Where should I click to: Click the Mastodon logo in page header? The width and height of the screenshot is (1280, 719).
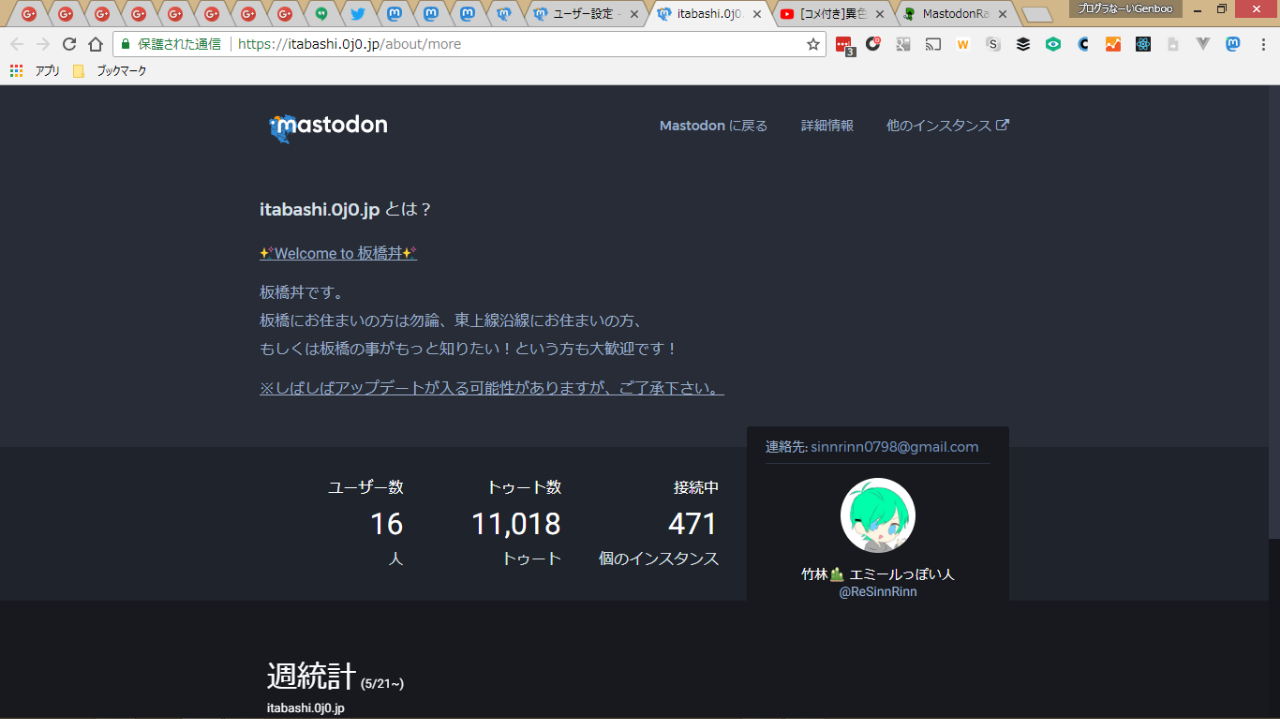328,126
